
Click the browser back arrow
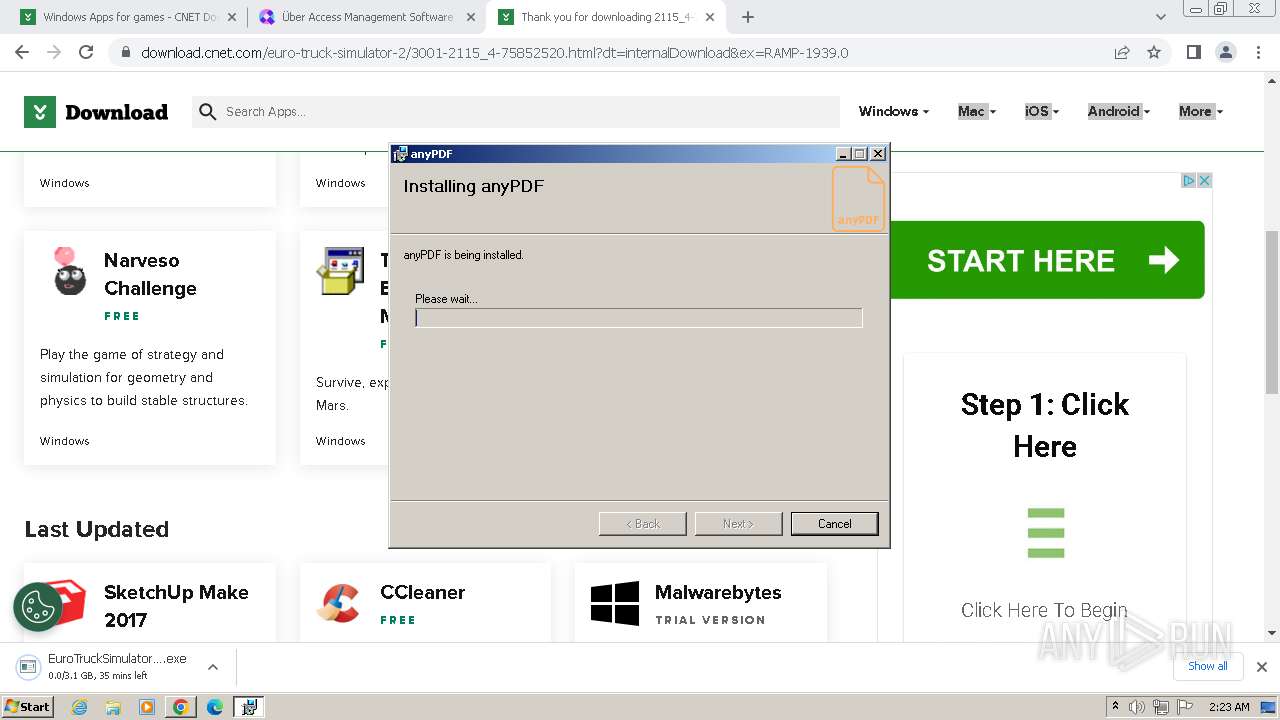tap(22, 52)
